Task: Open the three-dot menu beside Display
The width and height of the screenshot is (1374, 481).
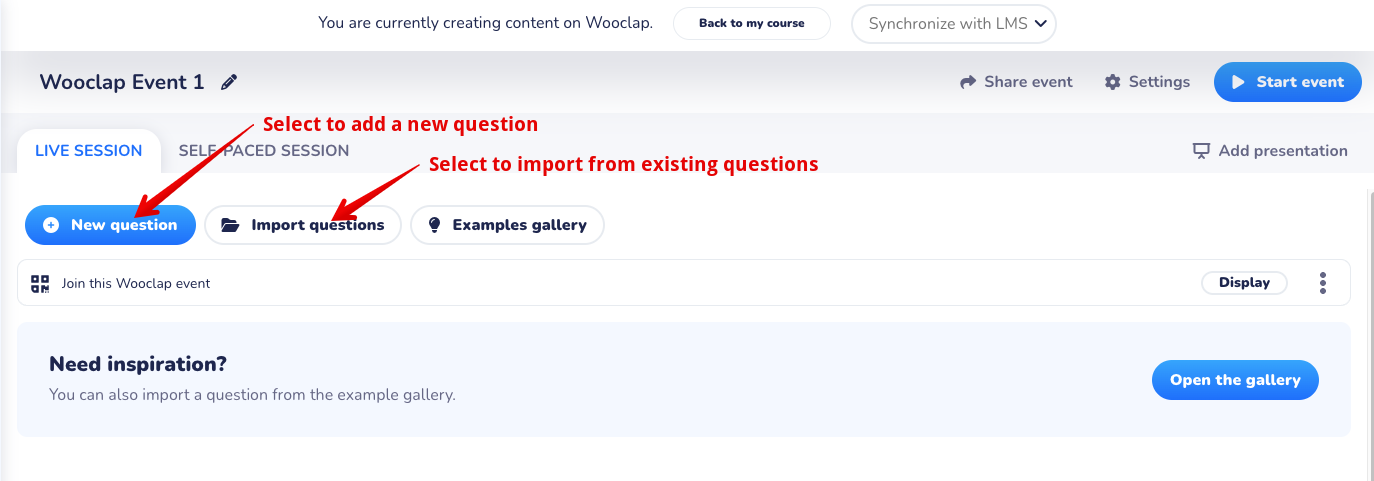Action: click(1323, 283)
